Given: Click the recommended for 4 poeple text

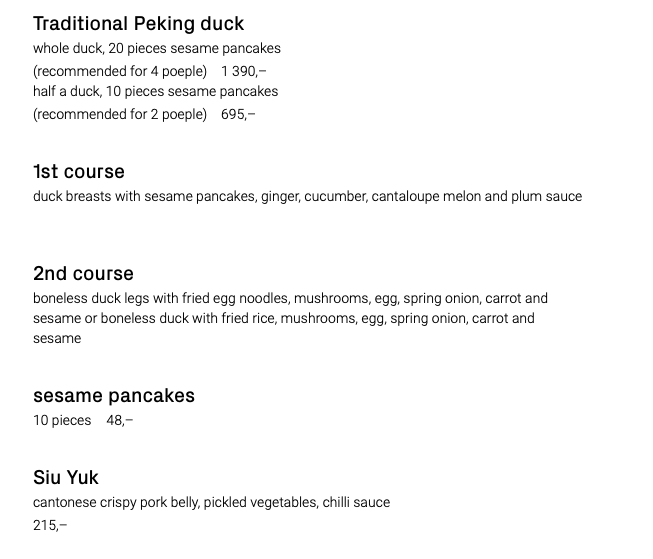Looking at the screenshot, I should coord(120,71).
